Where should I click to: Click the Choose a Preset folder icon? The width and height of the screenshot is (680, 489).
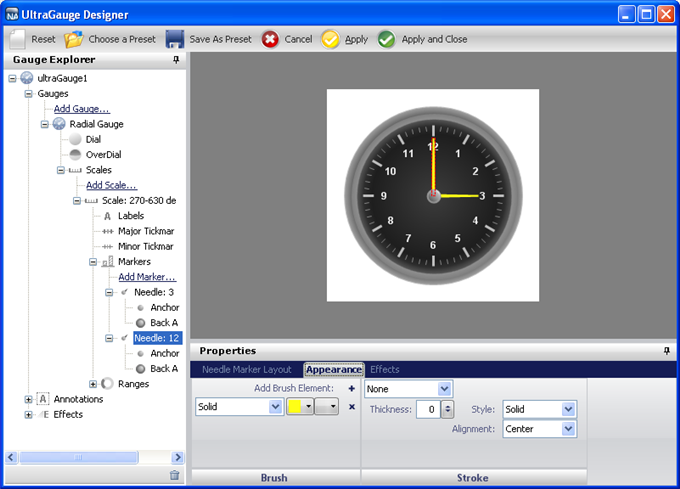(74, 39)
